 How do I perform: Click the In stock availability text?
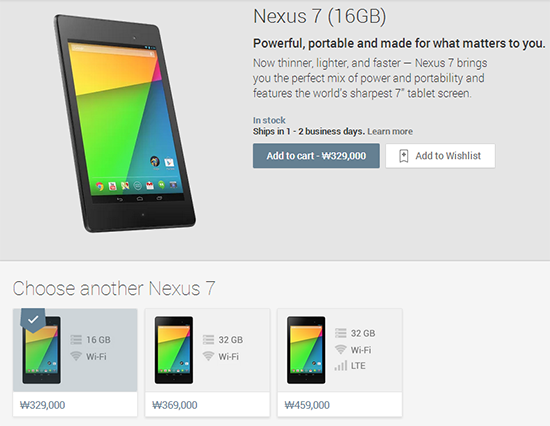[x=269, y=120]
